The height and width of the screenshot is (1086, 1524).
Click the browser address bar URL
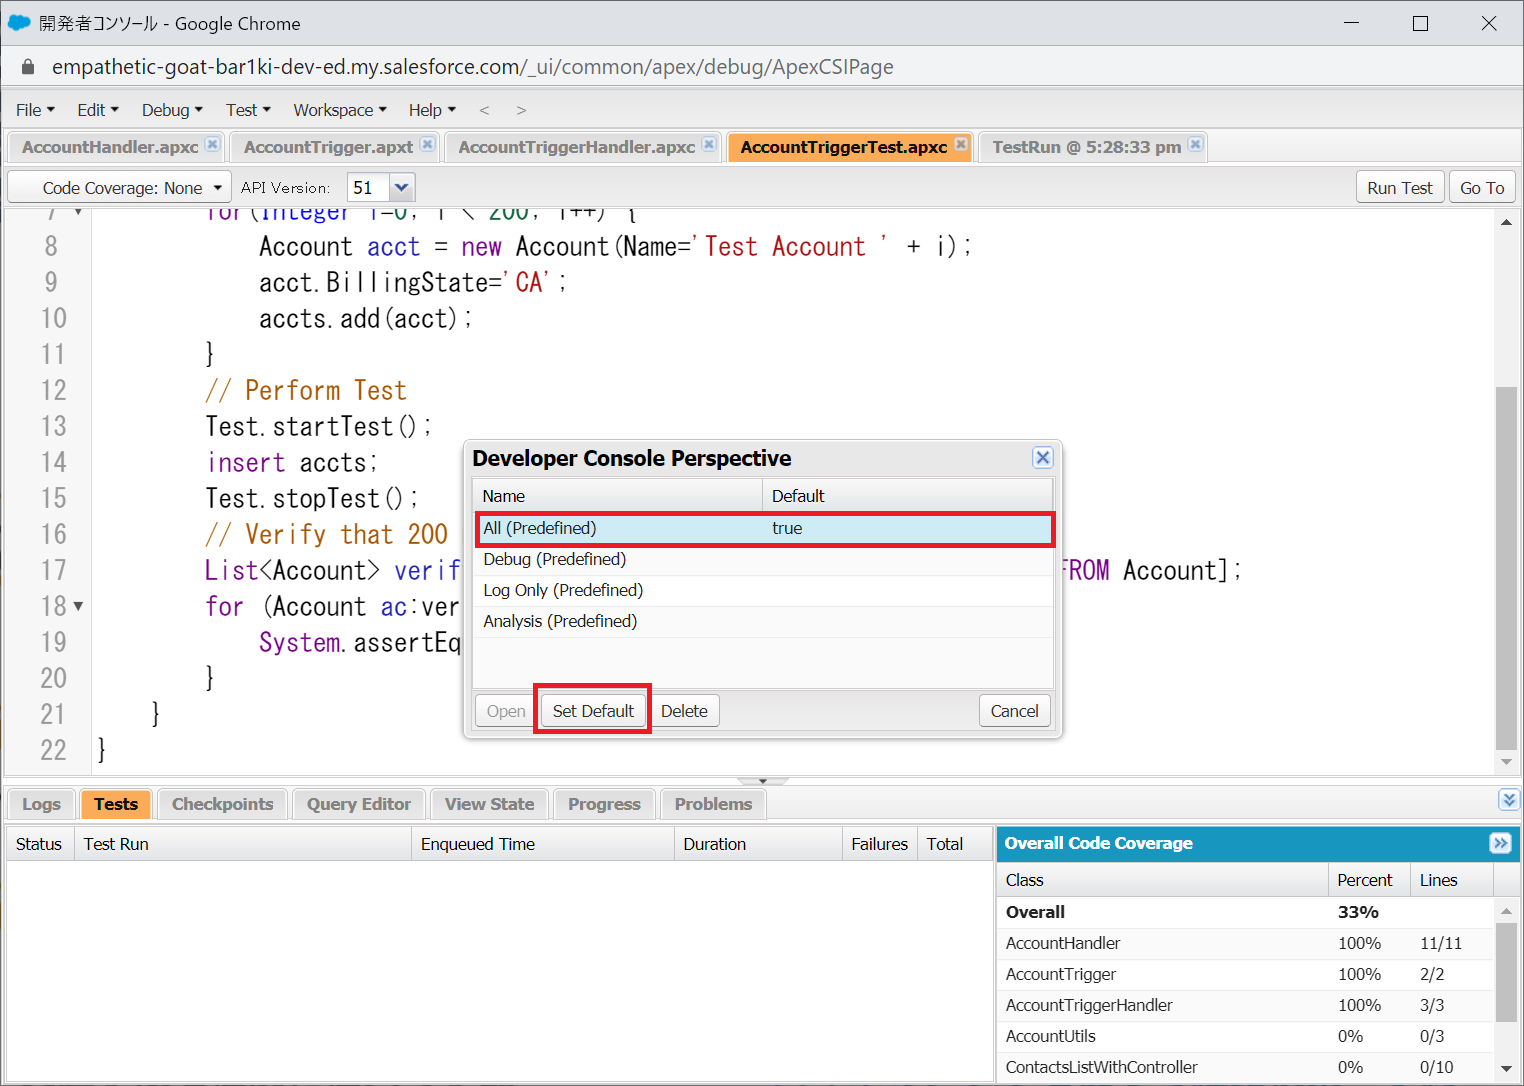pos(472,67)
